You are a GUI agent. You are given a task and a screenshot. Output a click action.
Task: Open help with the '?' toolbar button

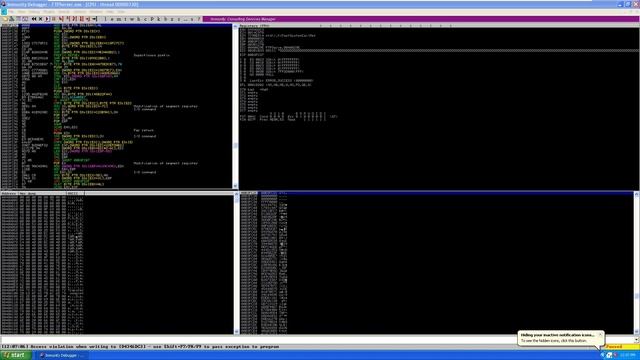pyautogui.click(x=199, y=19)
